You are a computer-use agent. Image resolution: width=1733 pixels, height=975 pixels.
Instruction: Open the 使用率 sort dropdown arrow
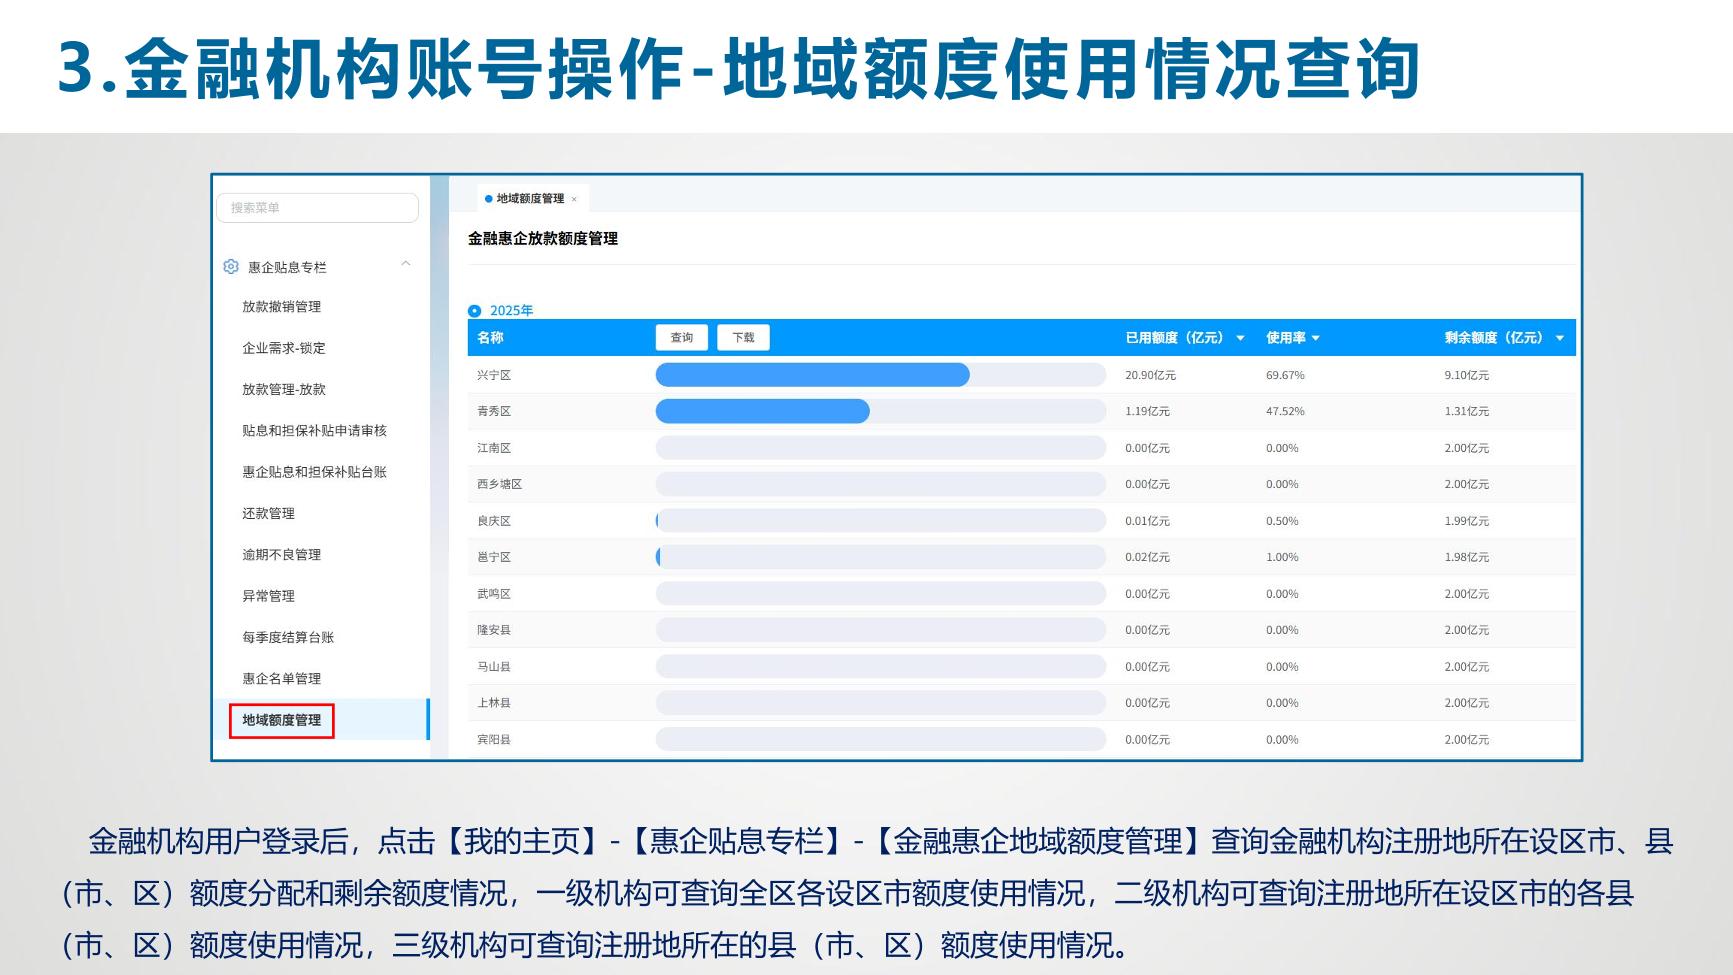pos(1315,339)
